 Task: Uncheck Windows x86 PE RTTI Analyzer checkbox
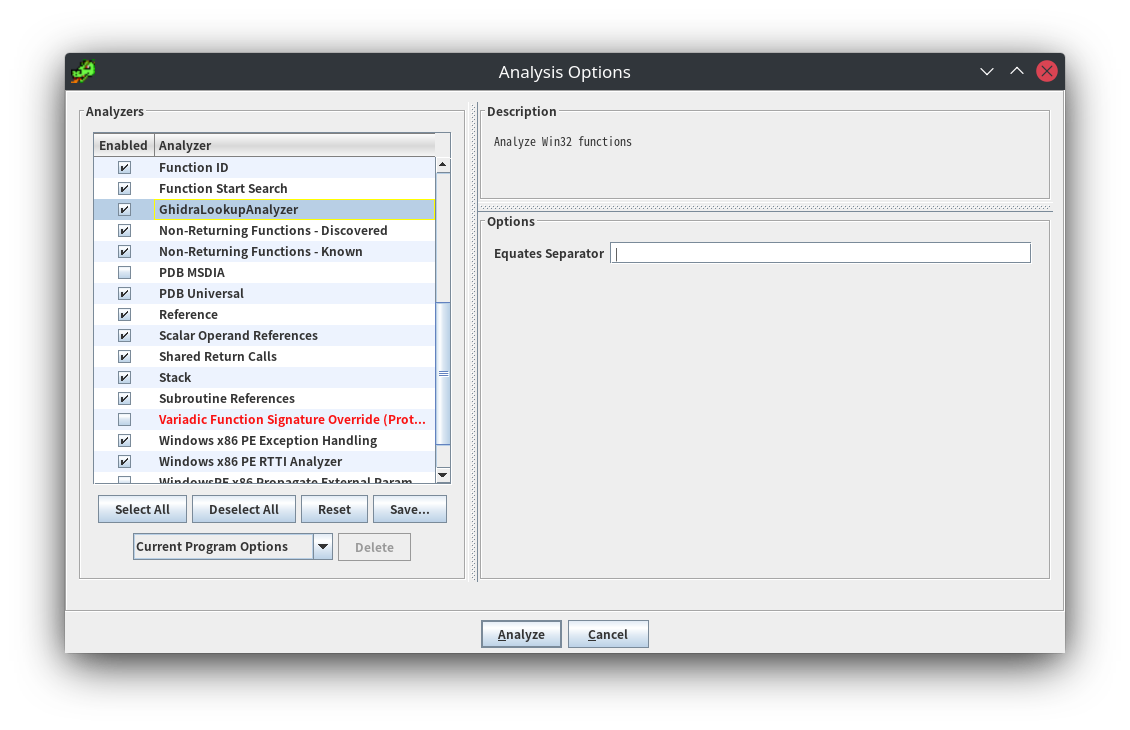125,461
